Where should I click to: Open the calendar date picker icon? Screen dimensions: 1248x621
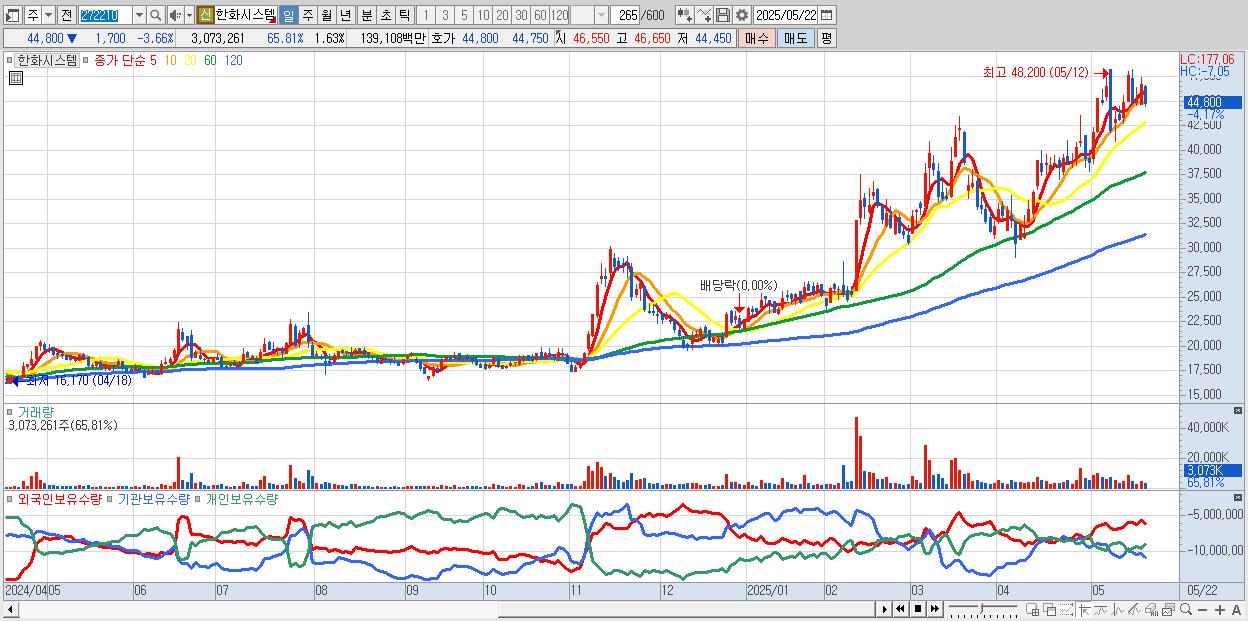pos(827,15)
